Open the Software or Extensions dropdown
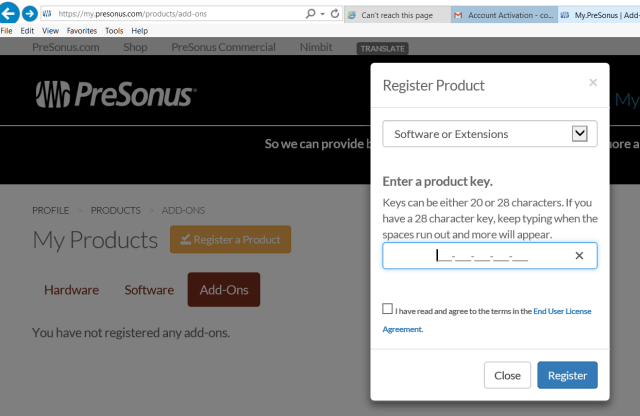 (490, 134)
